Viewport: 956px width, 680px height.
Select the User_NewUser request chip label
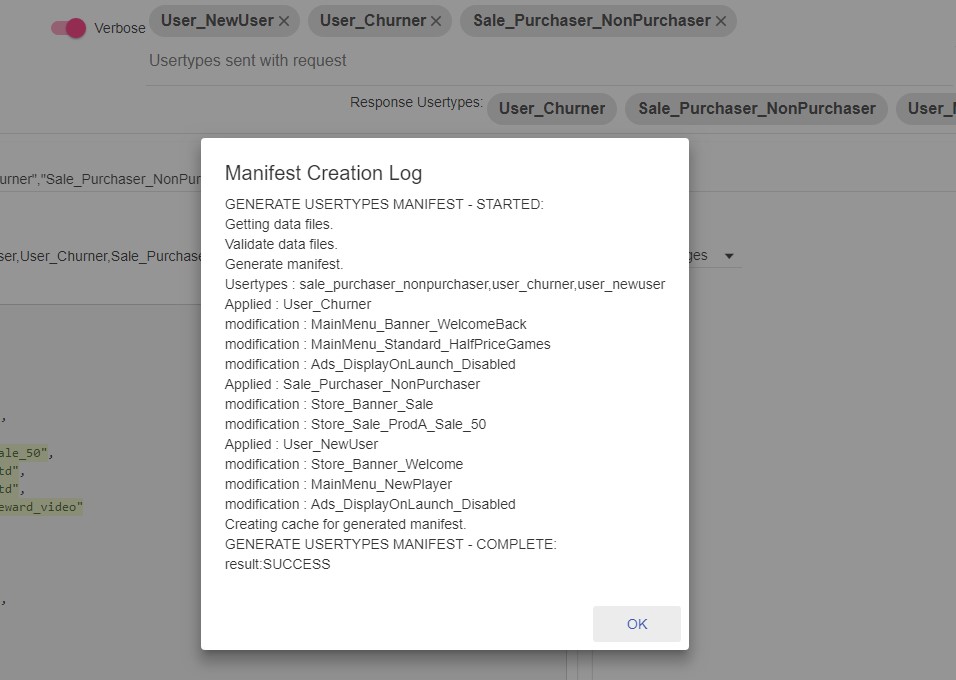coord(217,21)
